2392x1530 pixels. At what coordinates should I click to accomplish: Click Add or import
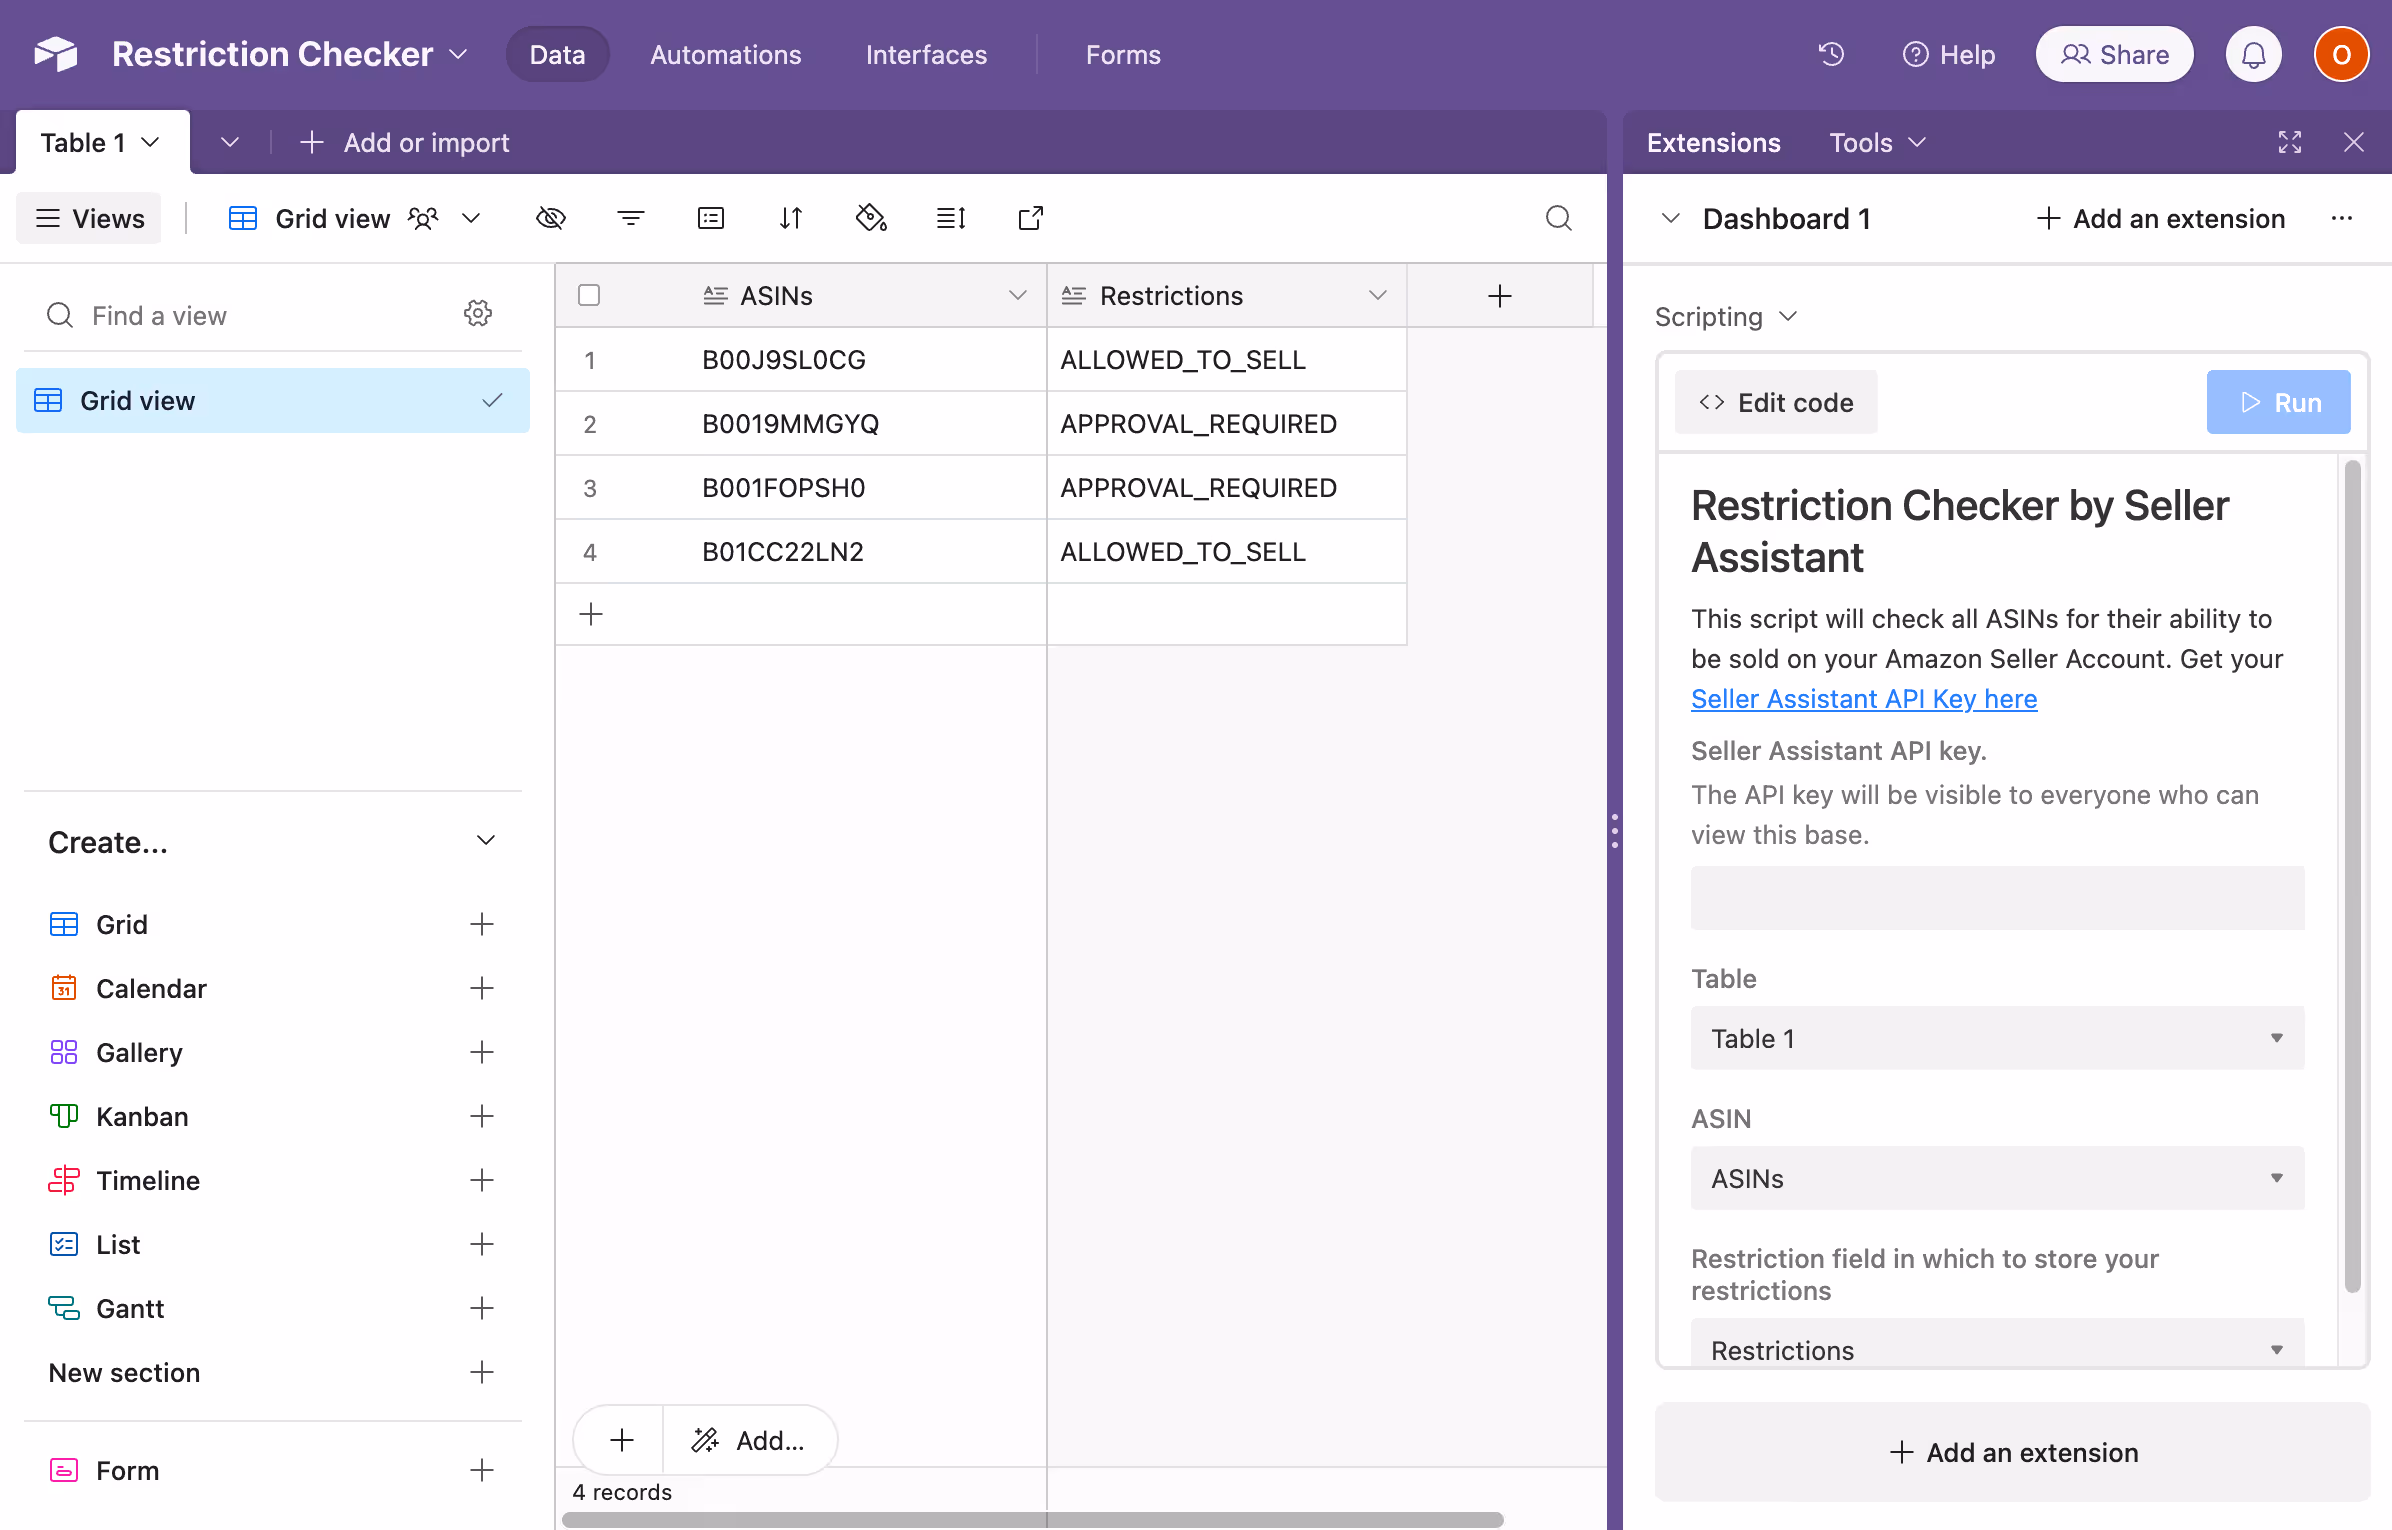click(405, 142)
